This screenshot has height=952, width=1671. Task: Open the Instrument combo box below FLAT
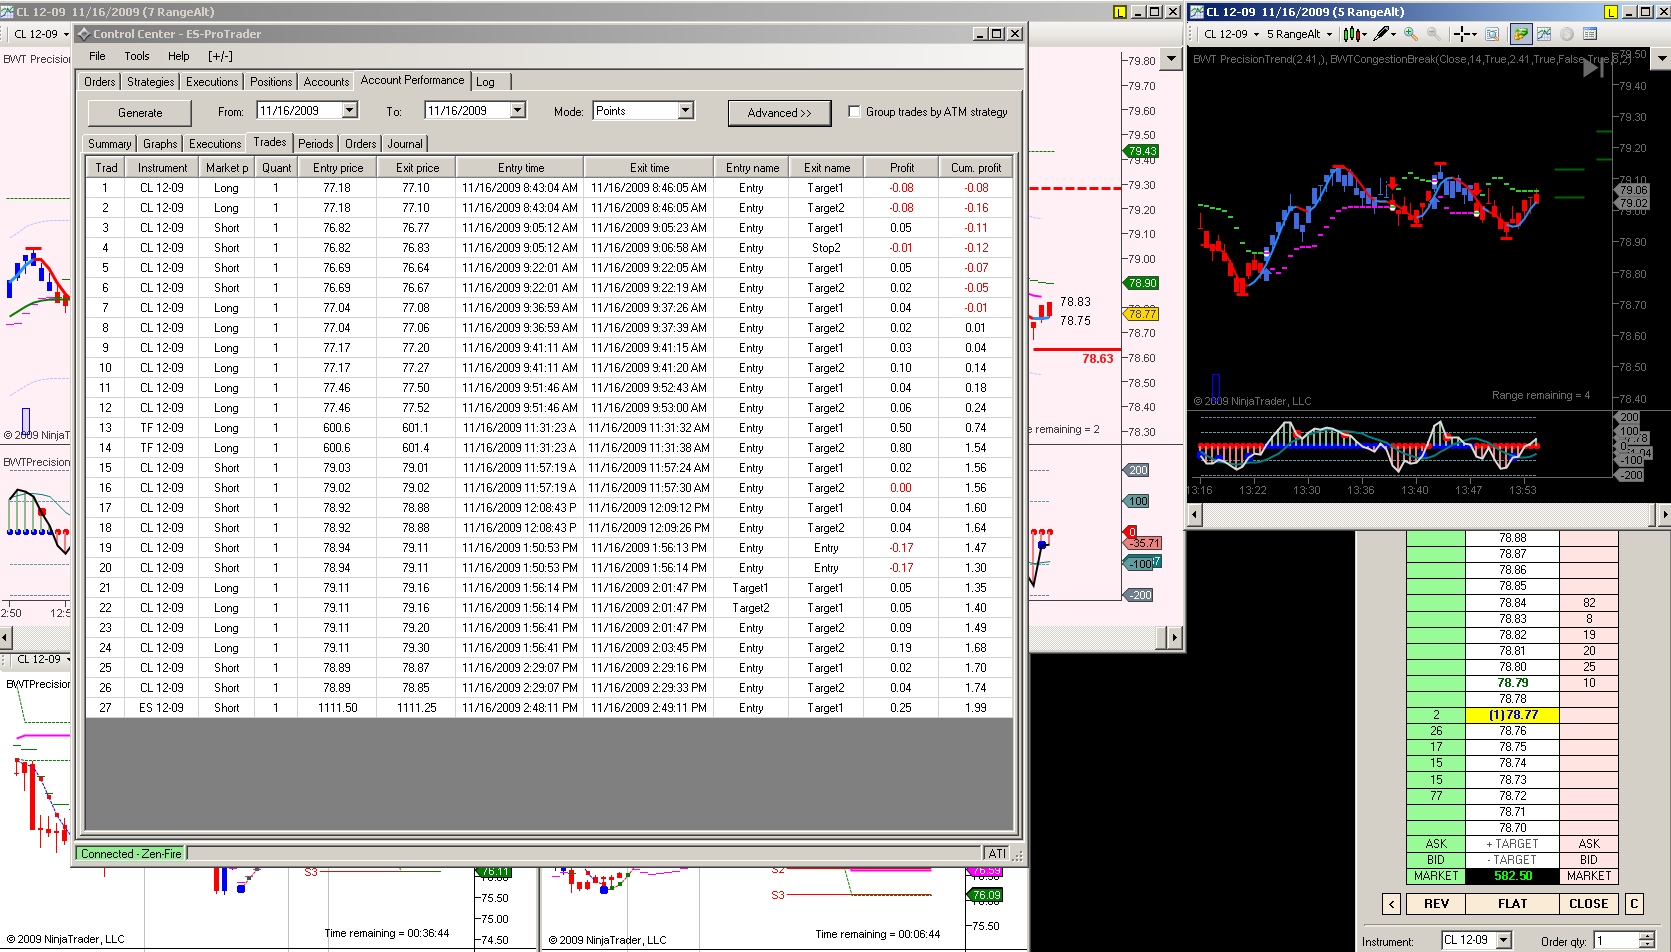click(1503, 940)
